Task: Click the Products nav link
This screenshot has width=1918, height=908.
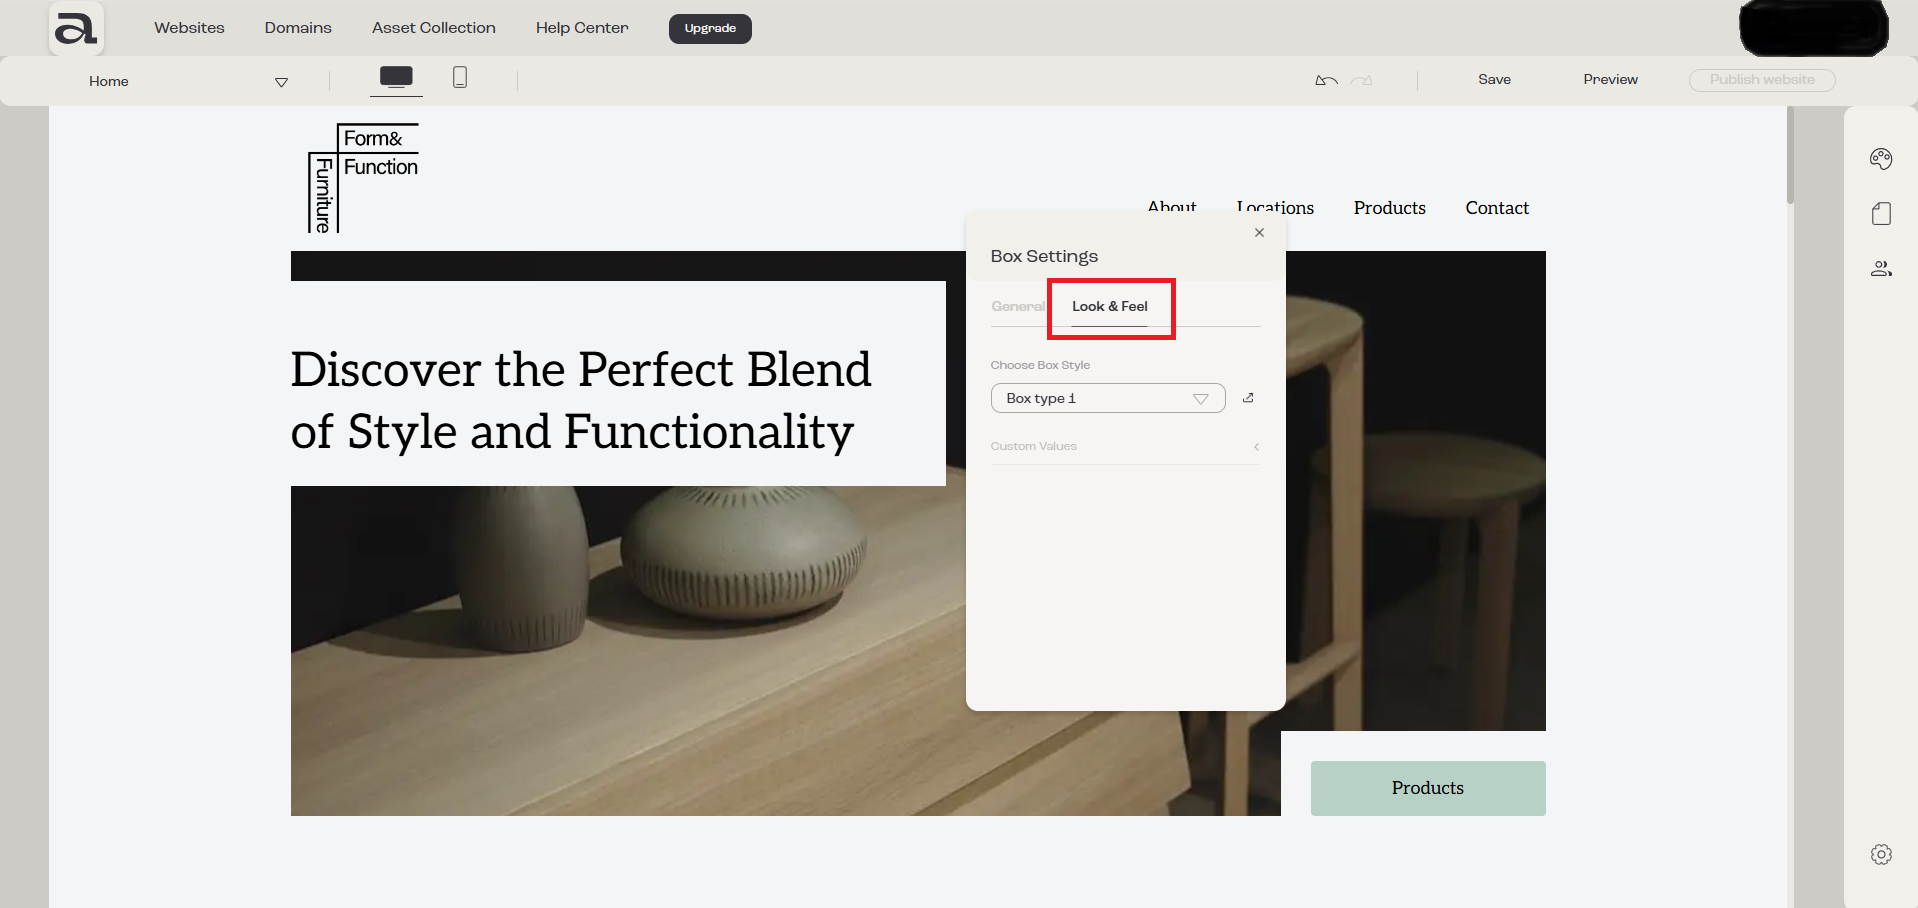Action: pyautogui.click(x=1389, y=208)
